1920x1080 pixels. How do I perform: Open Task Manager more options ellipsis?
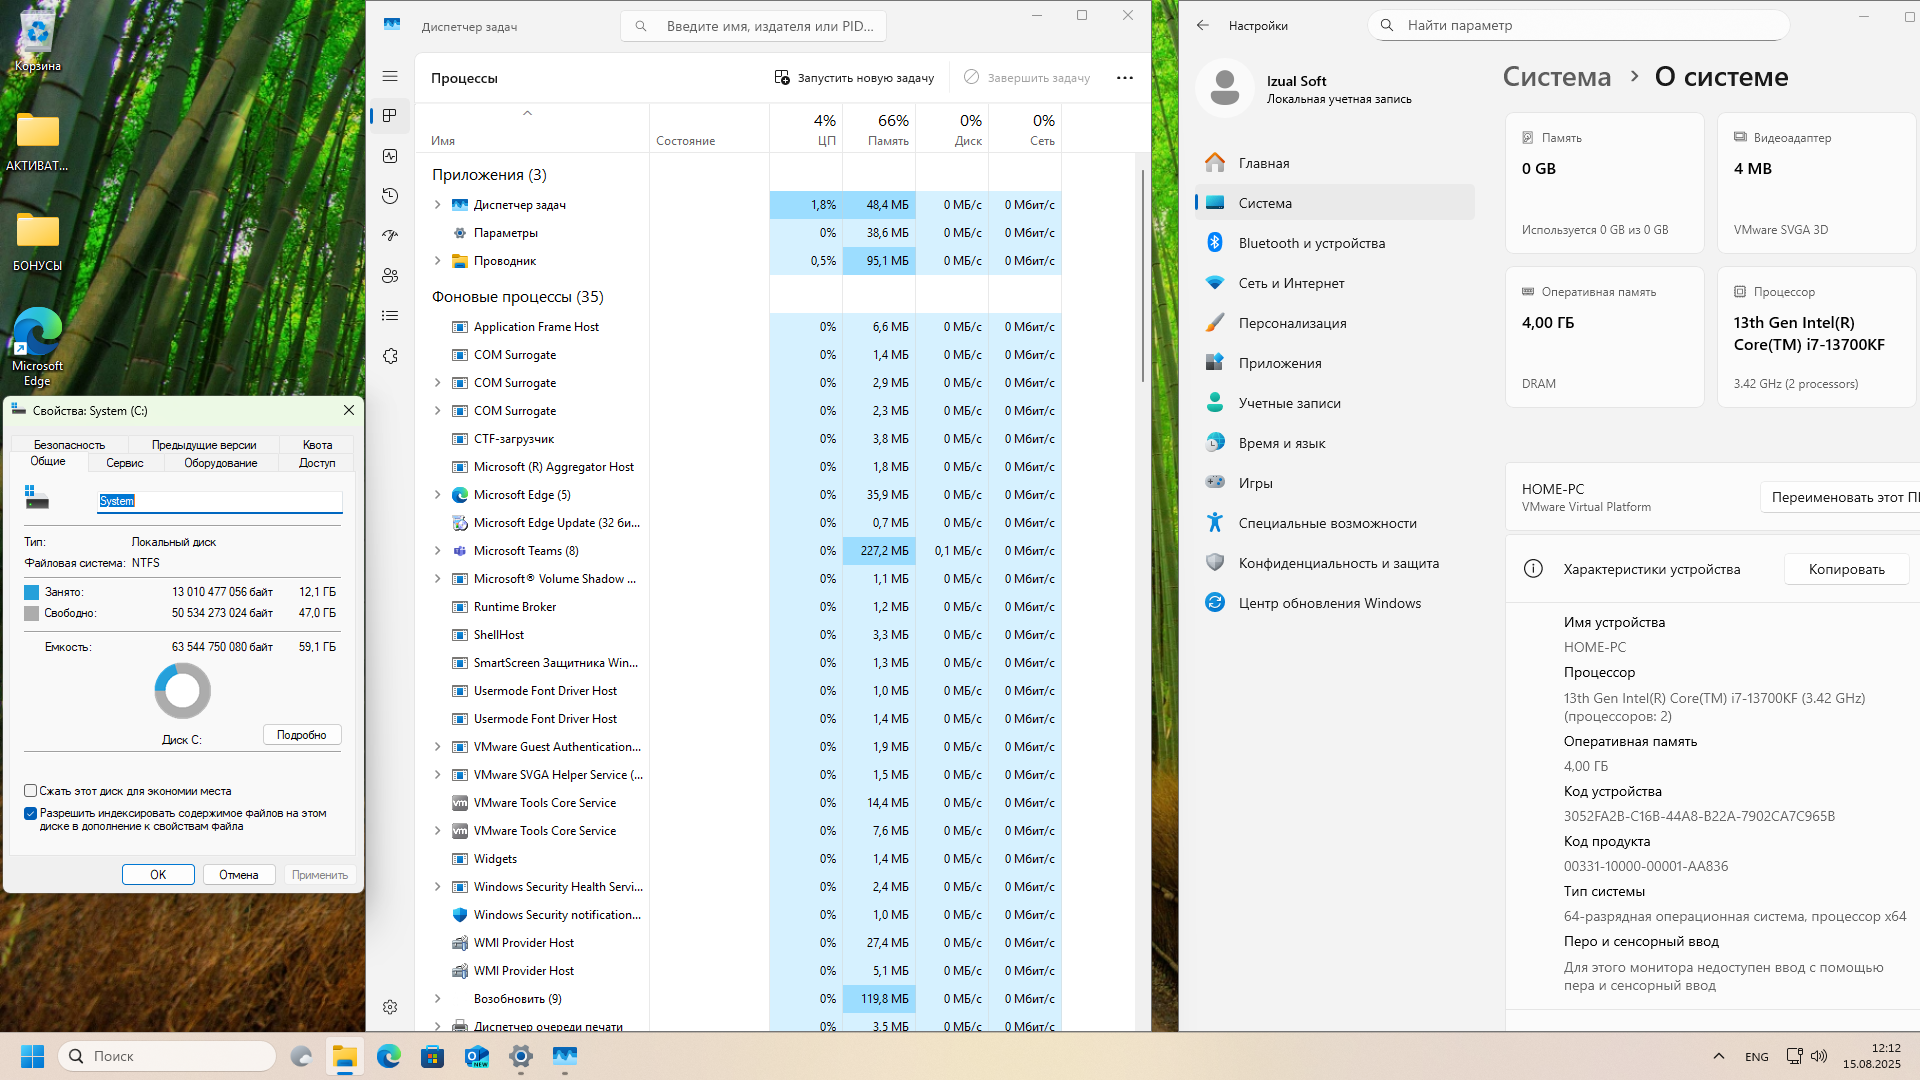click(1125, 78)
